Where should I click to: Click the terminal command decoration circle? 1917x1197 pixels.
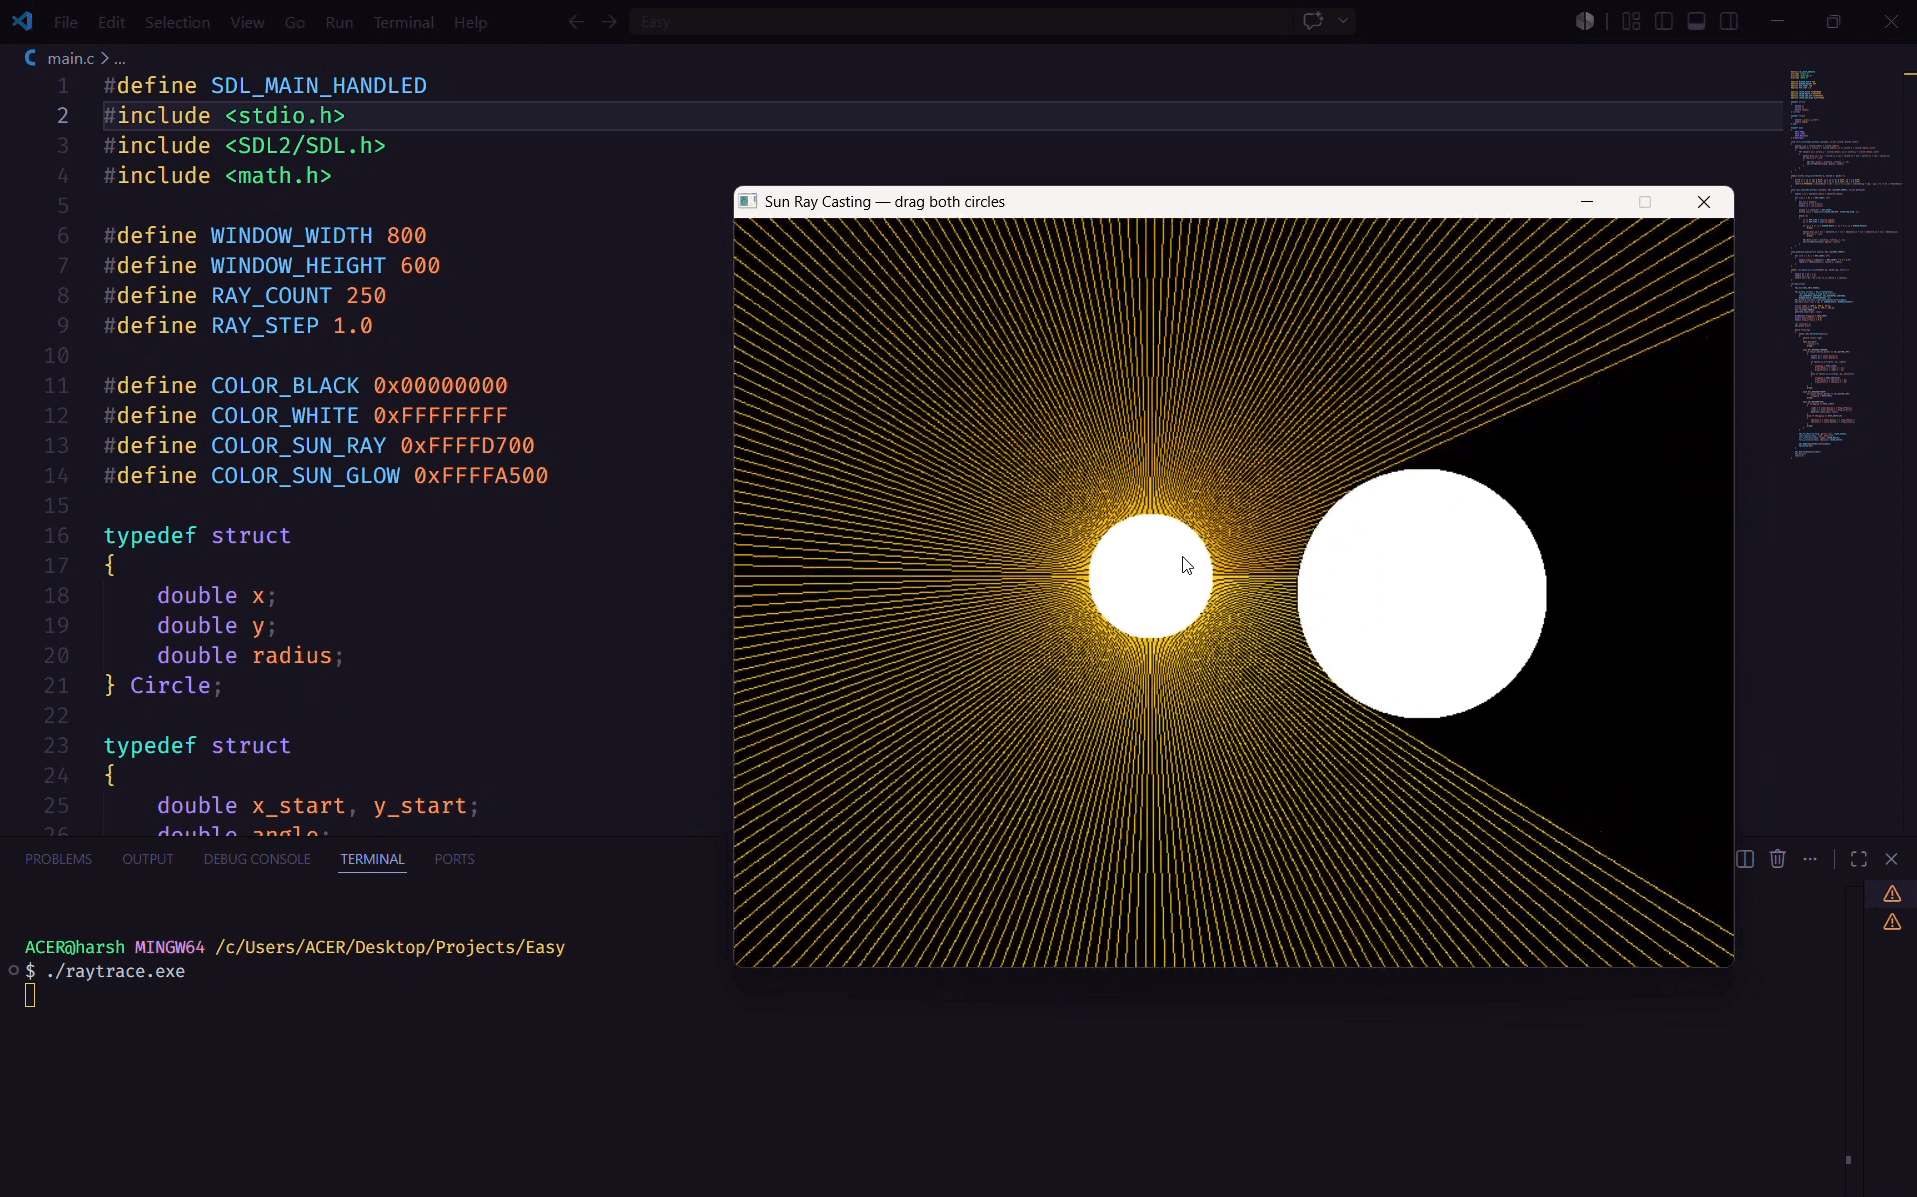(13, 970)
